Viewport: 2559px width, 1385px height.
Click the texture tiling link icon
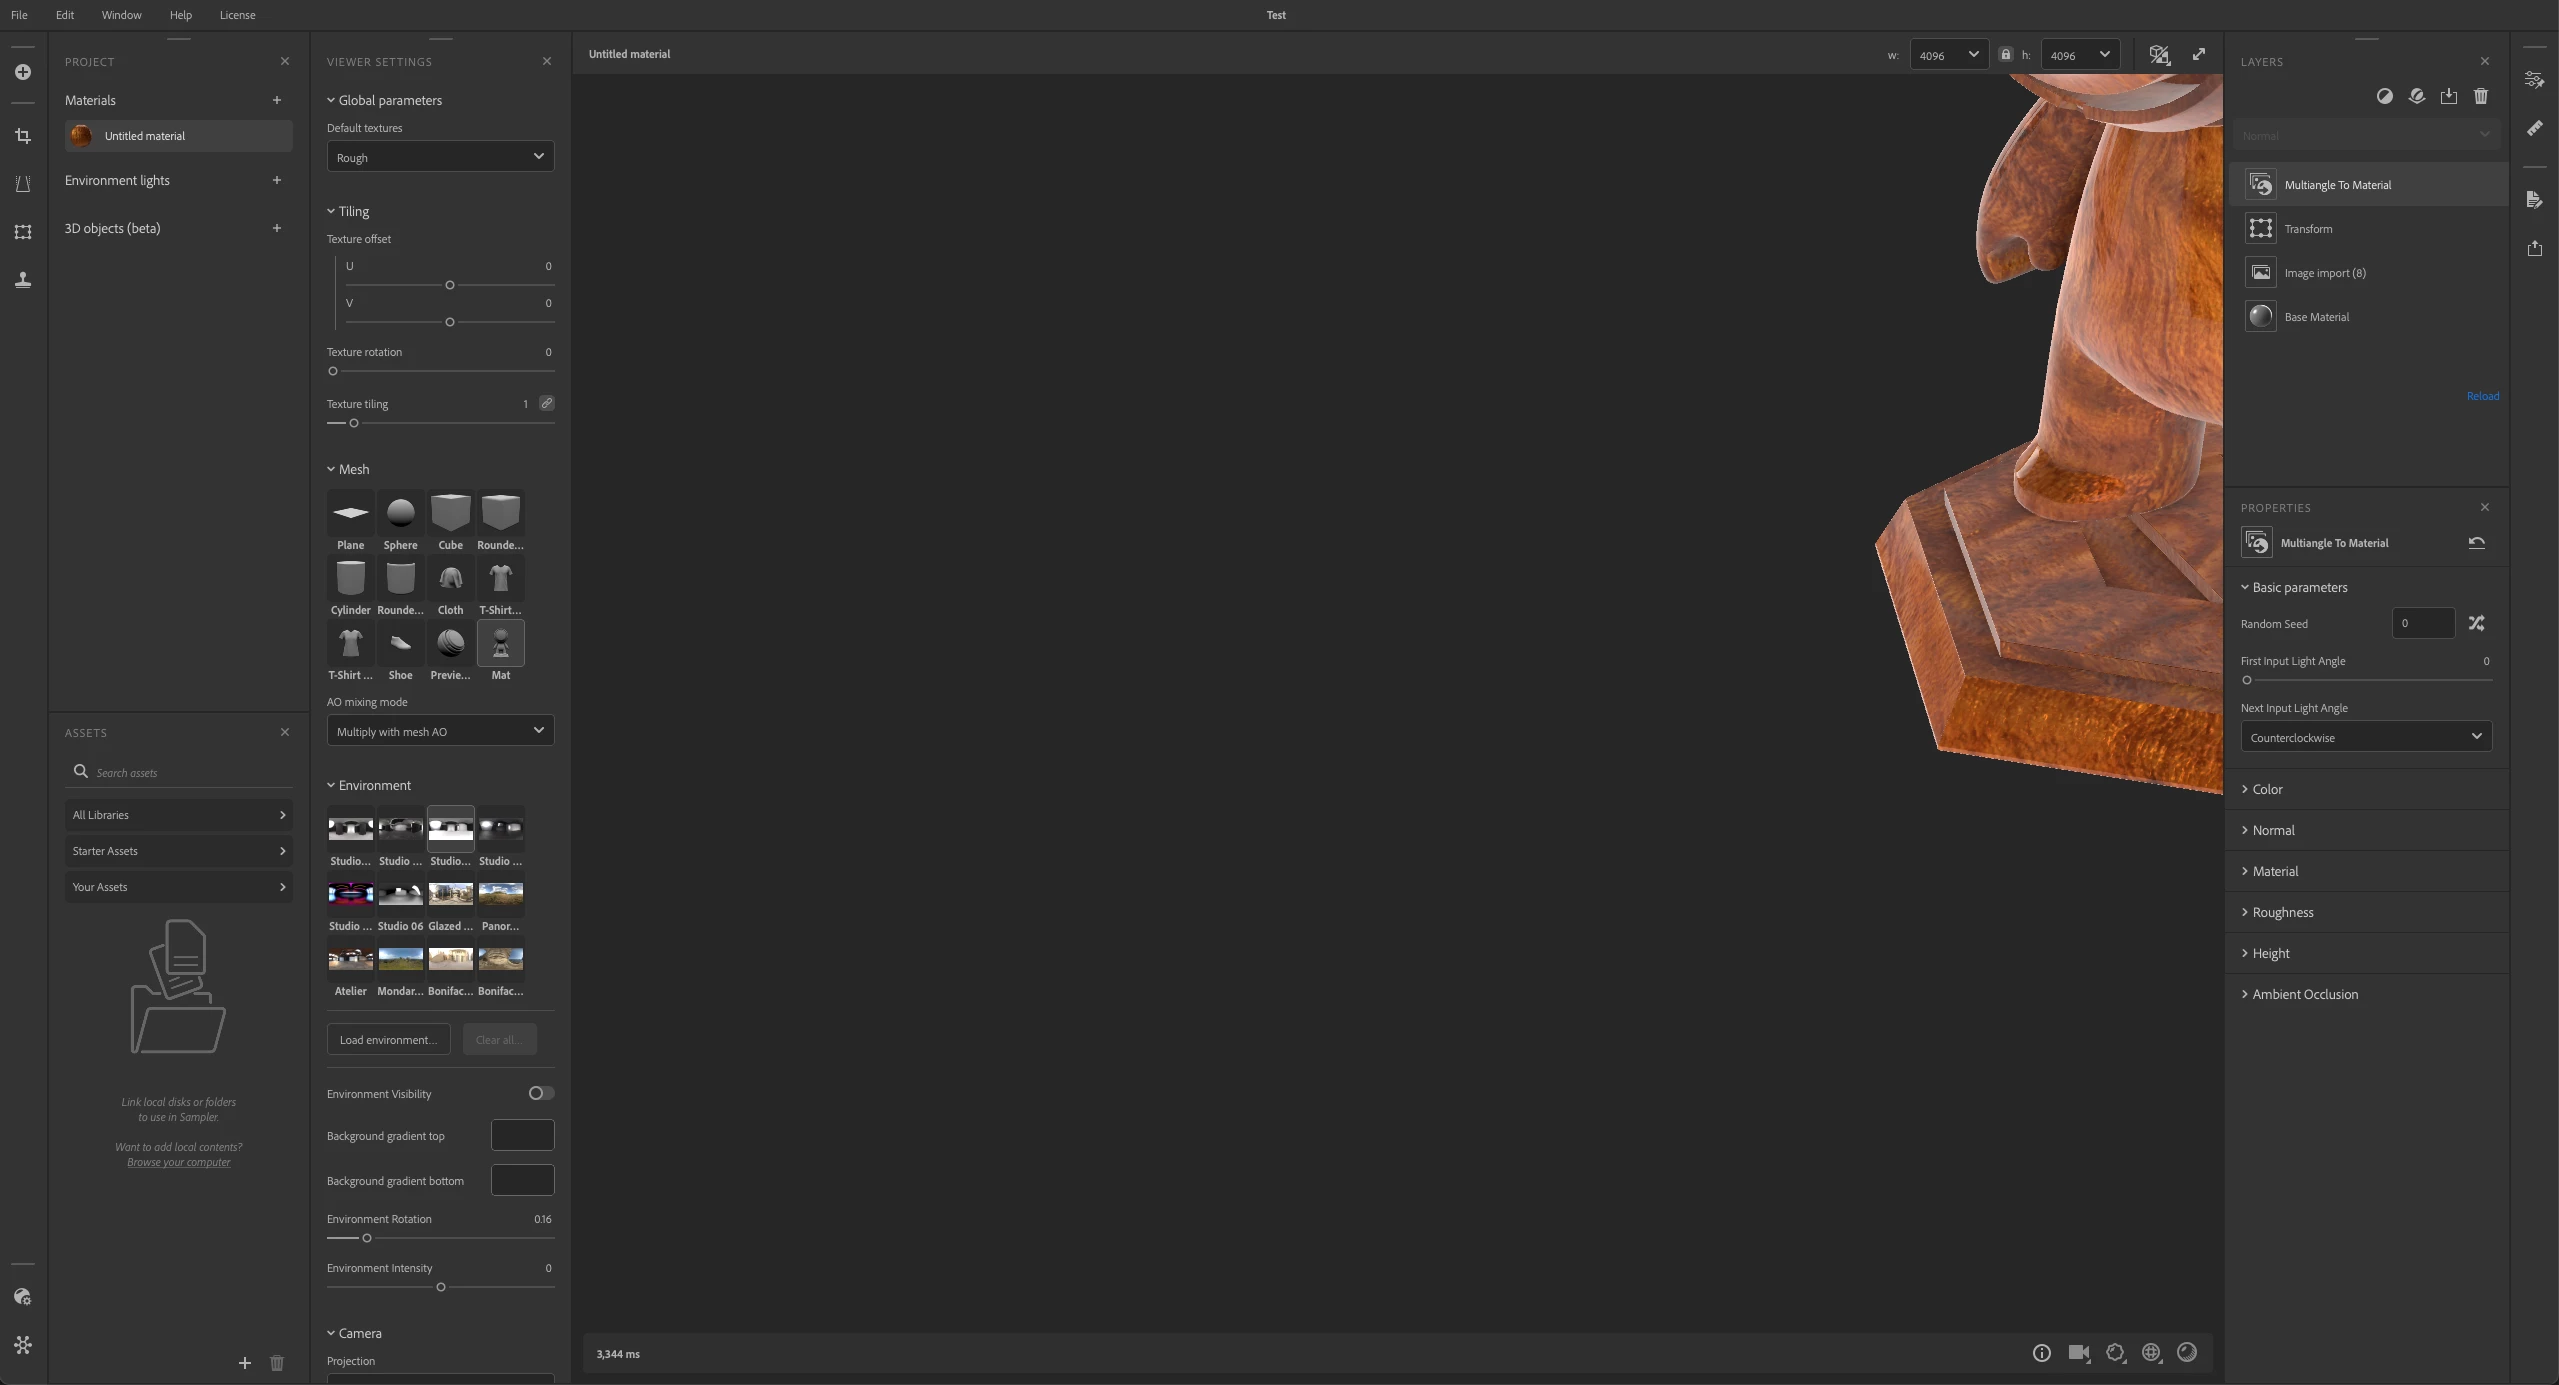coord(546,403)
